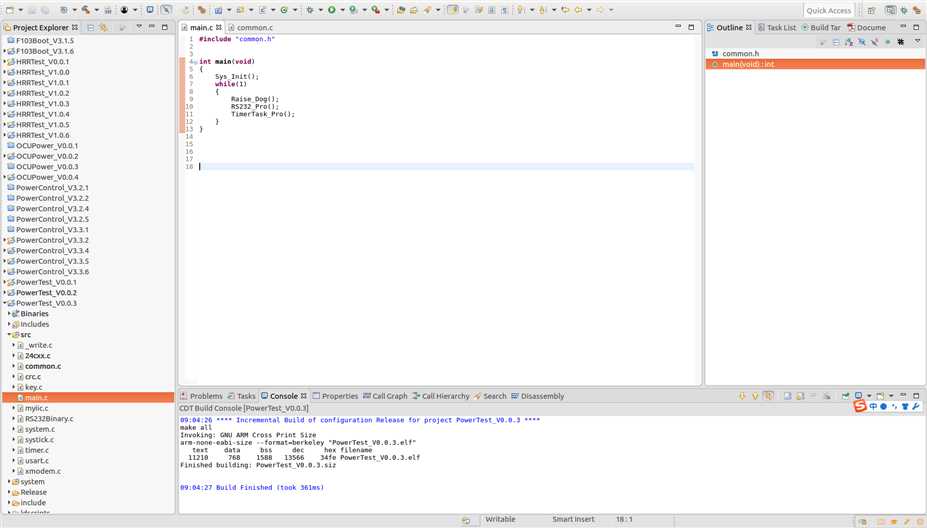This screenshot has width=927, height=528.
Task: Collapse the PowerTest_V0.0.3 project
Action: click(x=5, y=303)
